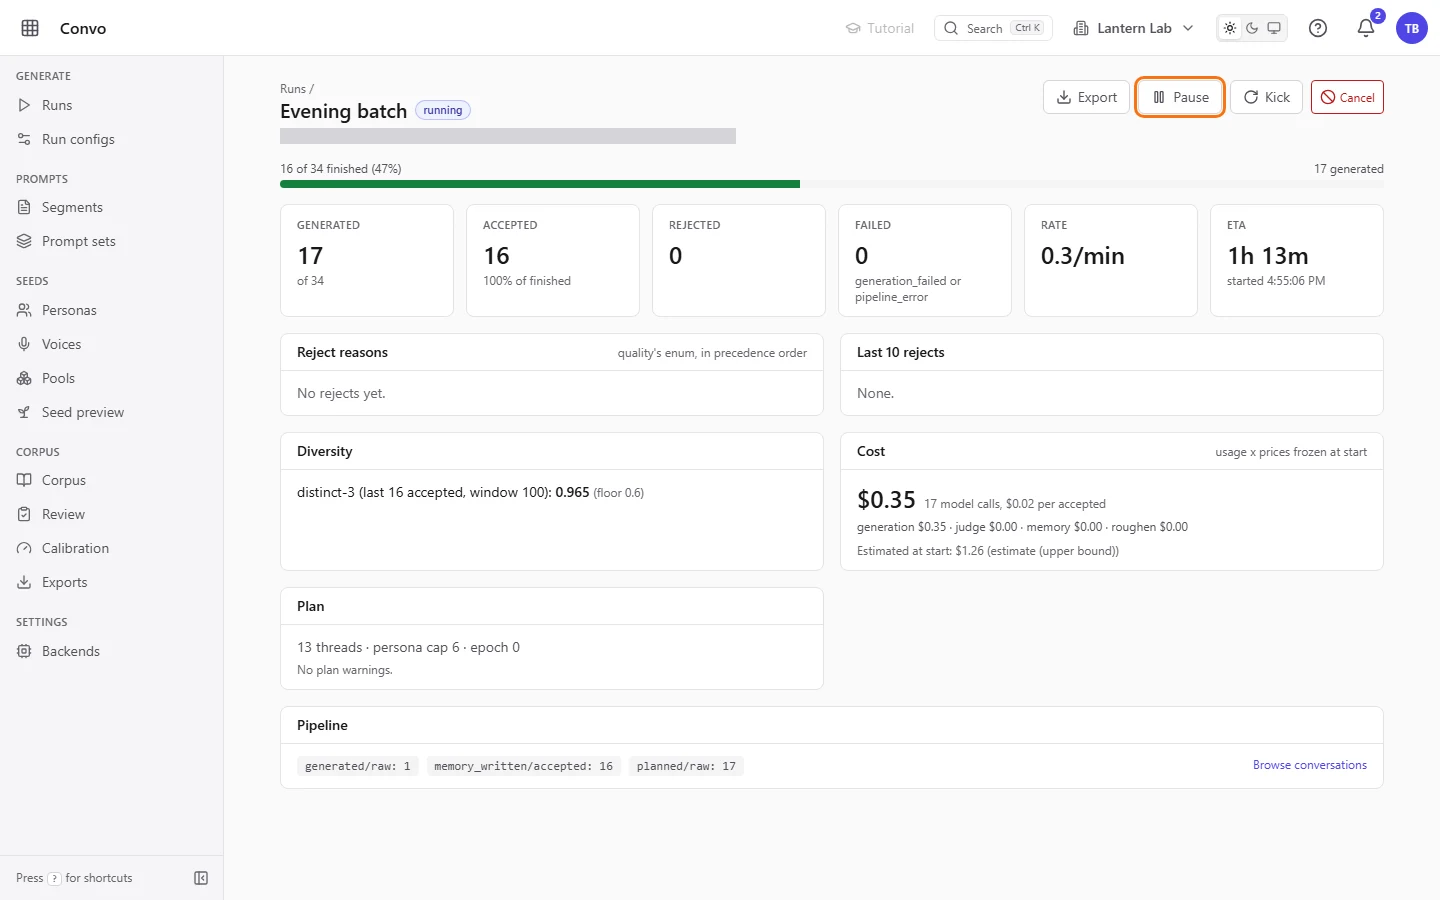The height and width of the screenshot is (900, 1440).
Task: Open the notifications bell
Action: click(x=1366, y=28)
